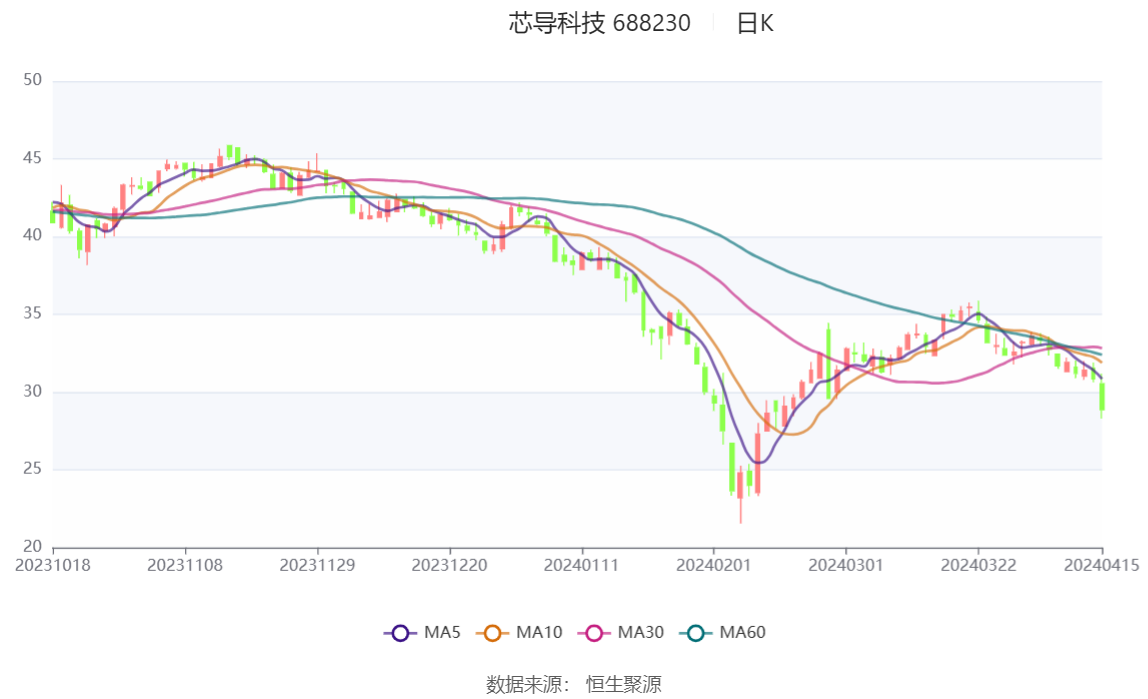The image size is (1148, 699).
Task: Select the 日K period label
Action: (755, 23)
